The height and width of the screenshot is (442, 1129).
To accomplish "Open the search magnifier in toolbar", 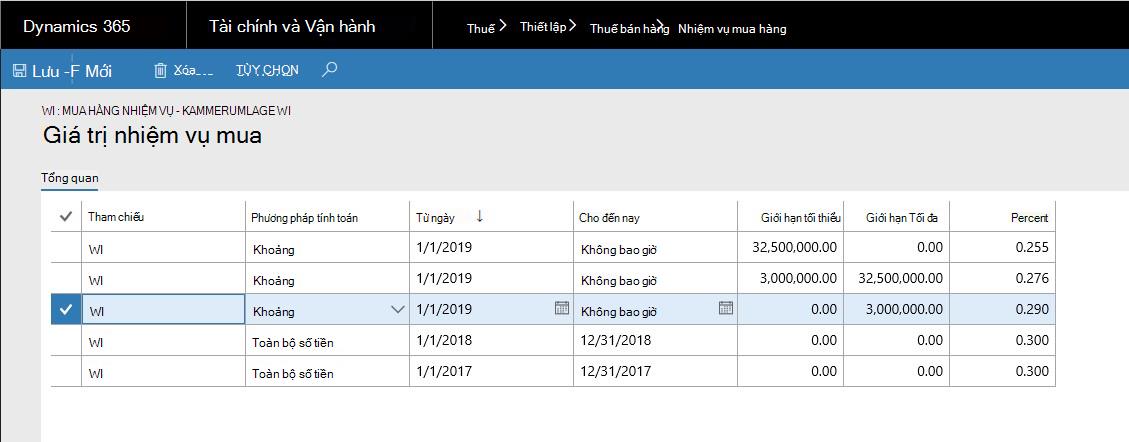I will (x=330, y=70).
